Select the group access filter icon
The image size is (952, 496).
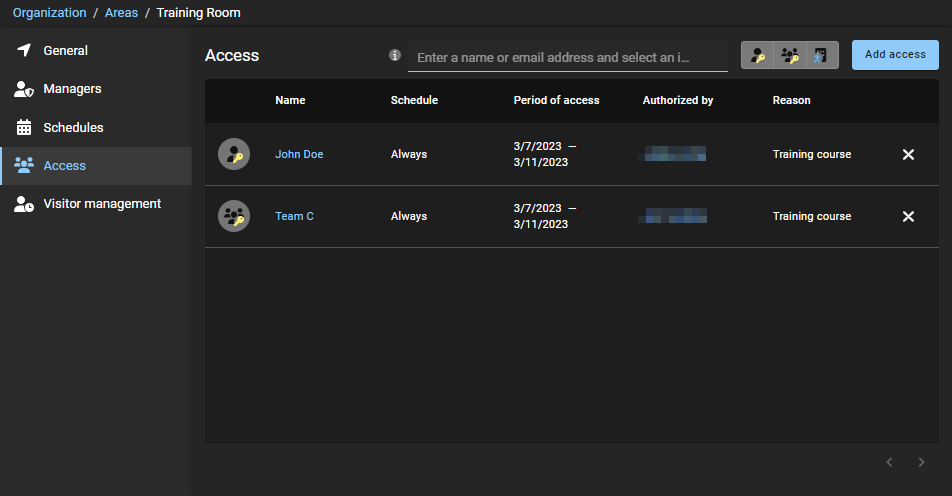[790, 56]
